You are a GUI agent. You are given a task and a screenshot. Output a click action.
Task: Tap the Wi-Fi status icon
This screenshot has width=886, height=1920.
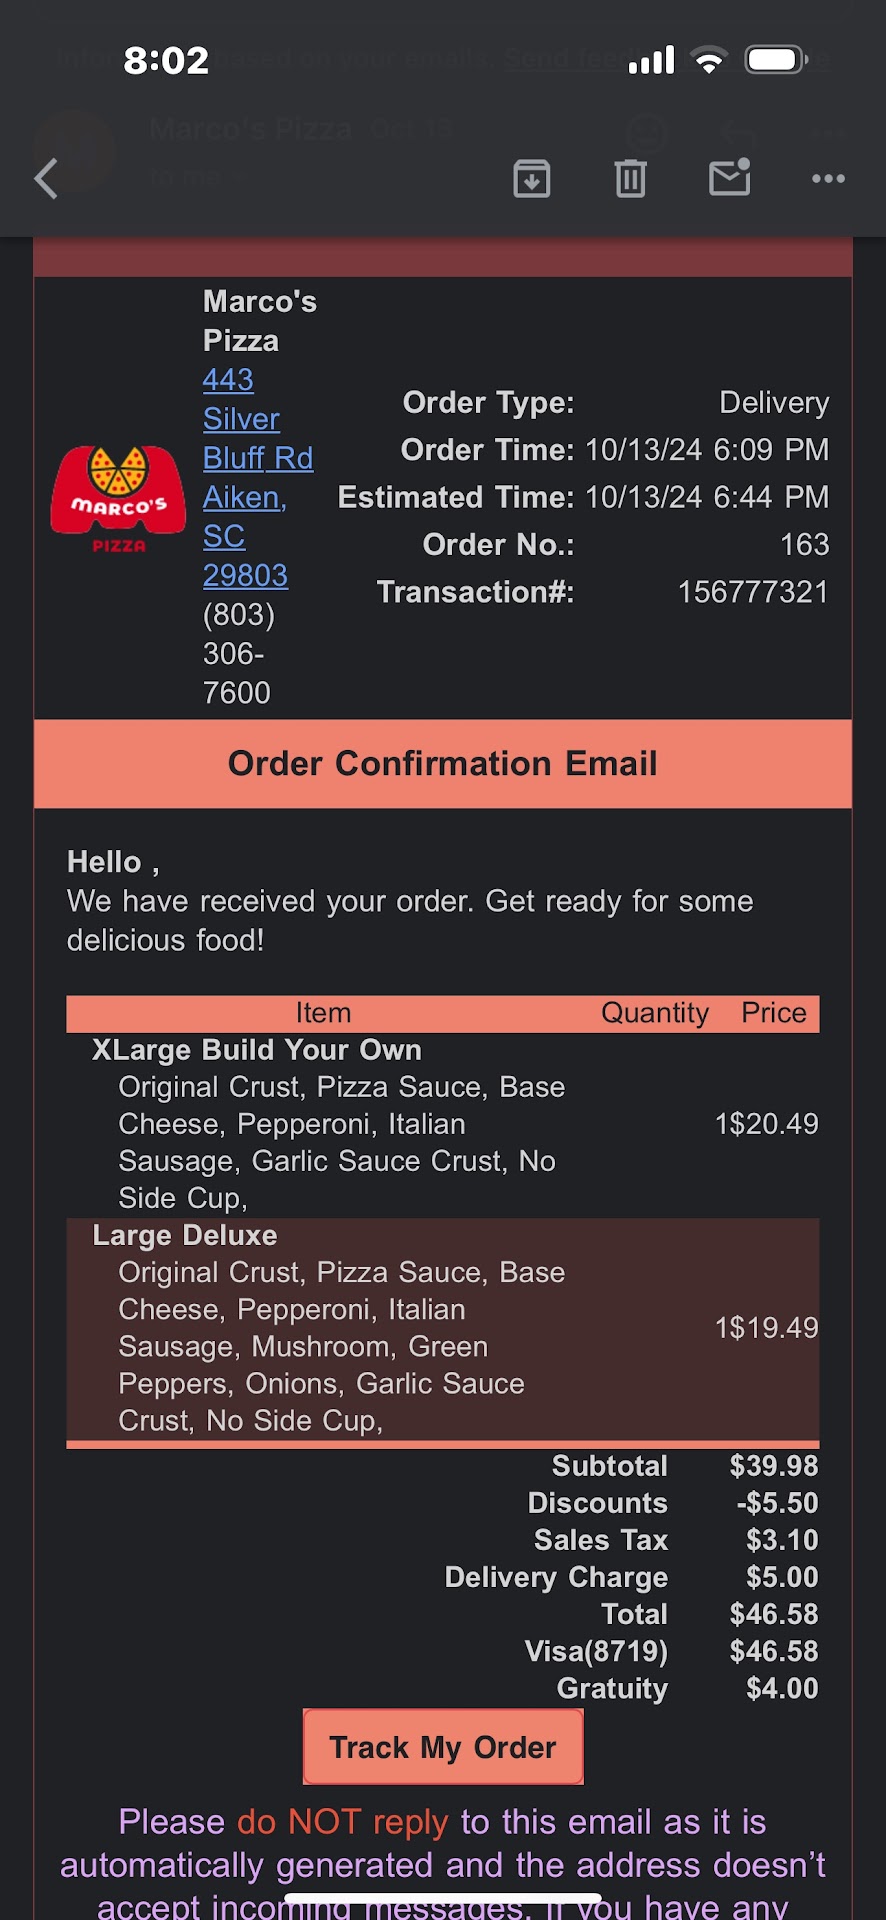(709, 61)
